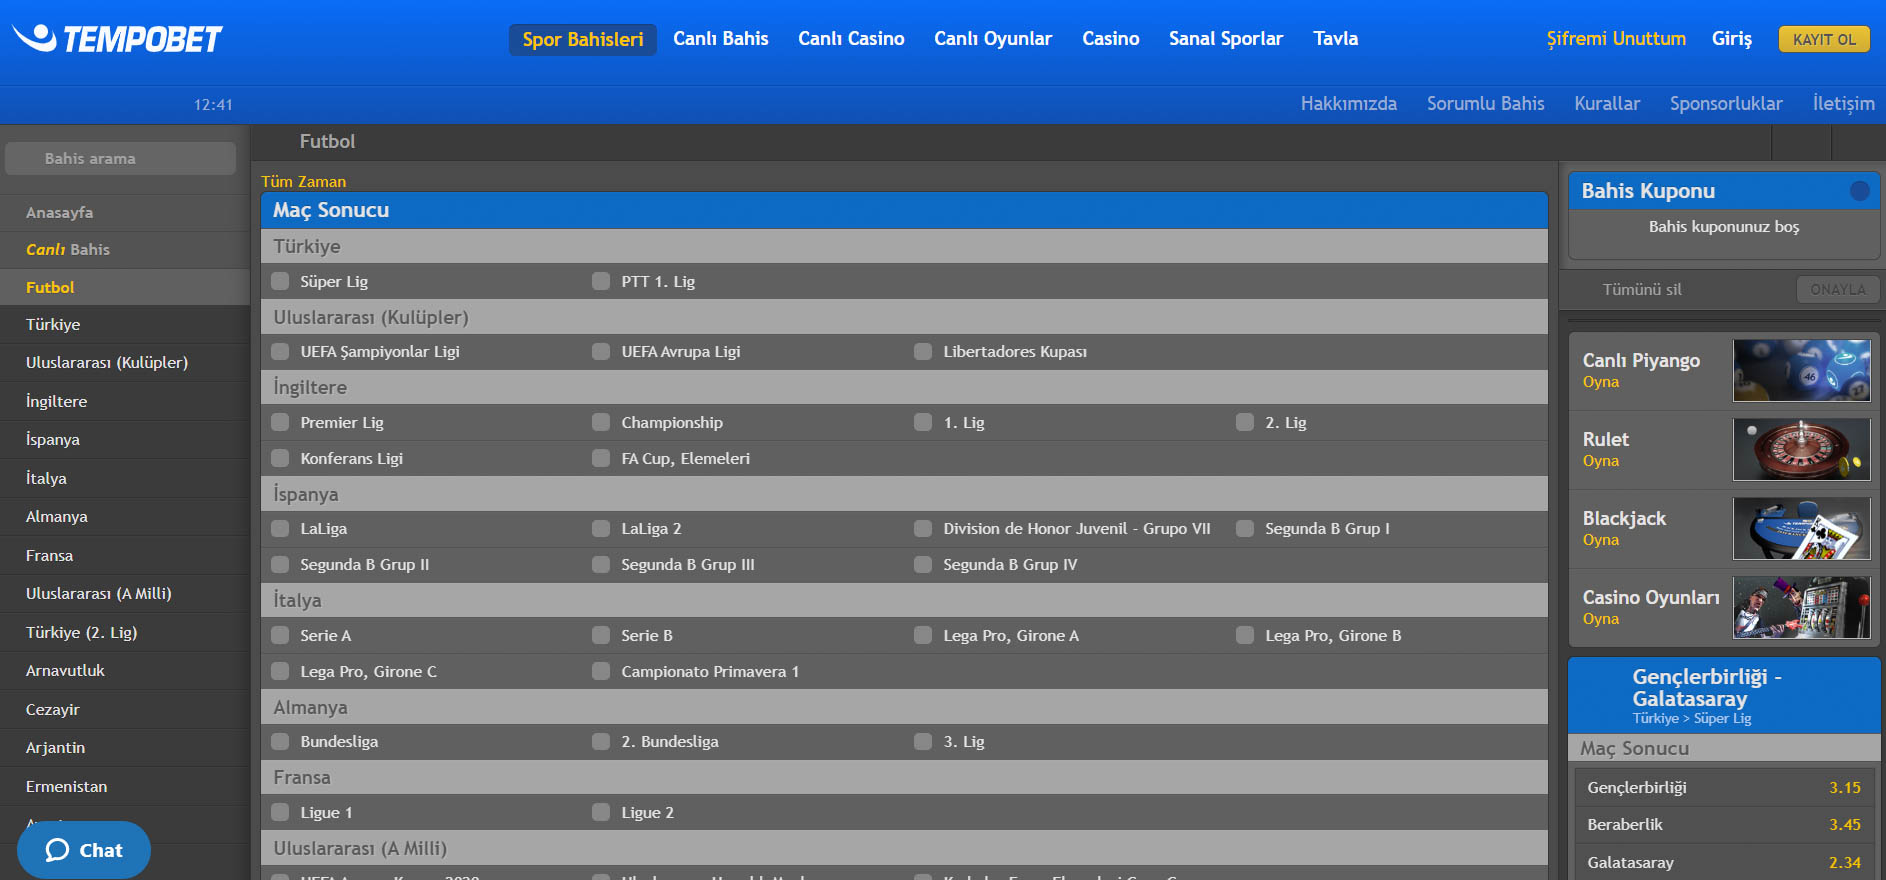Select Arnavutluk in the sidebar
This screenshot has height=880, width=1886.
[x=125, y=671]
